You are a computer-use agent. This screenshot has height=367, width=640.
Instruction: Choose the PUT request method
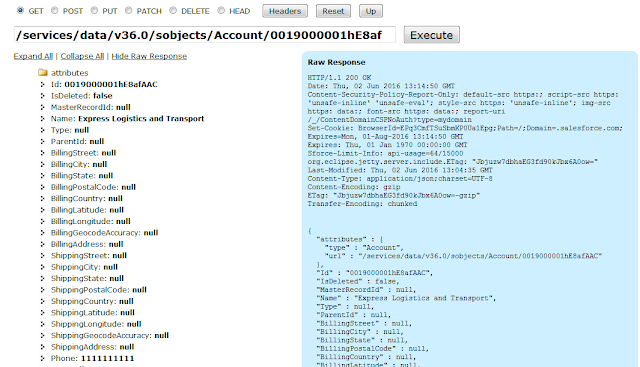94,11
